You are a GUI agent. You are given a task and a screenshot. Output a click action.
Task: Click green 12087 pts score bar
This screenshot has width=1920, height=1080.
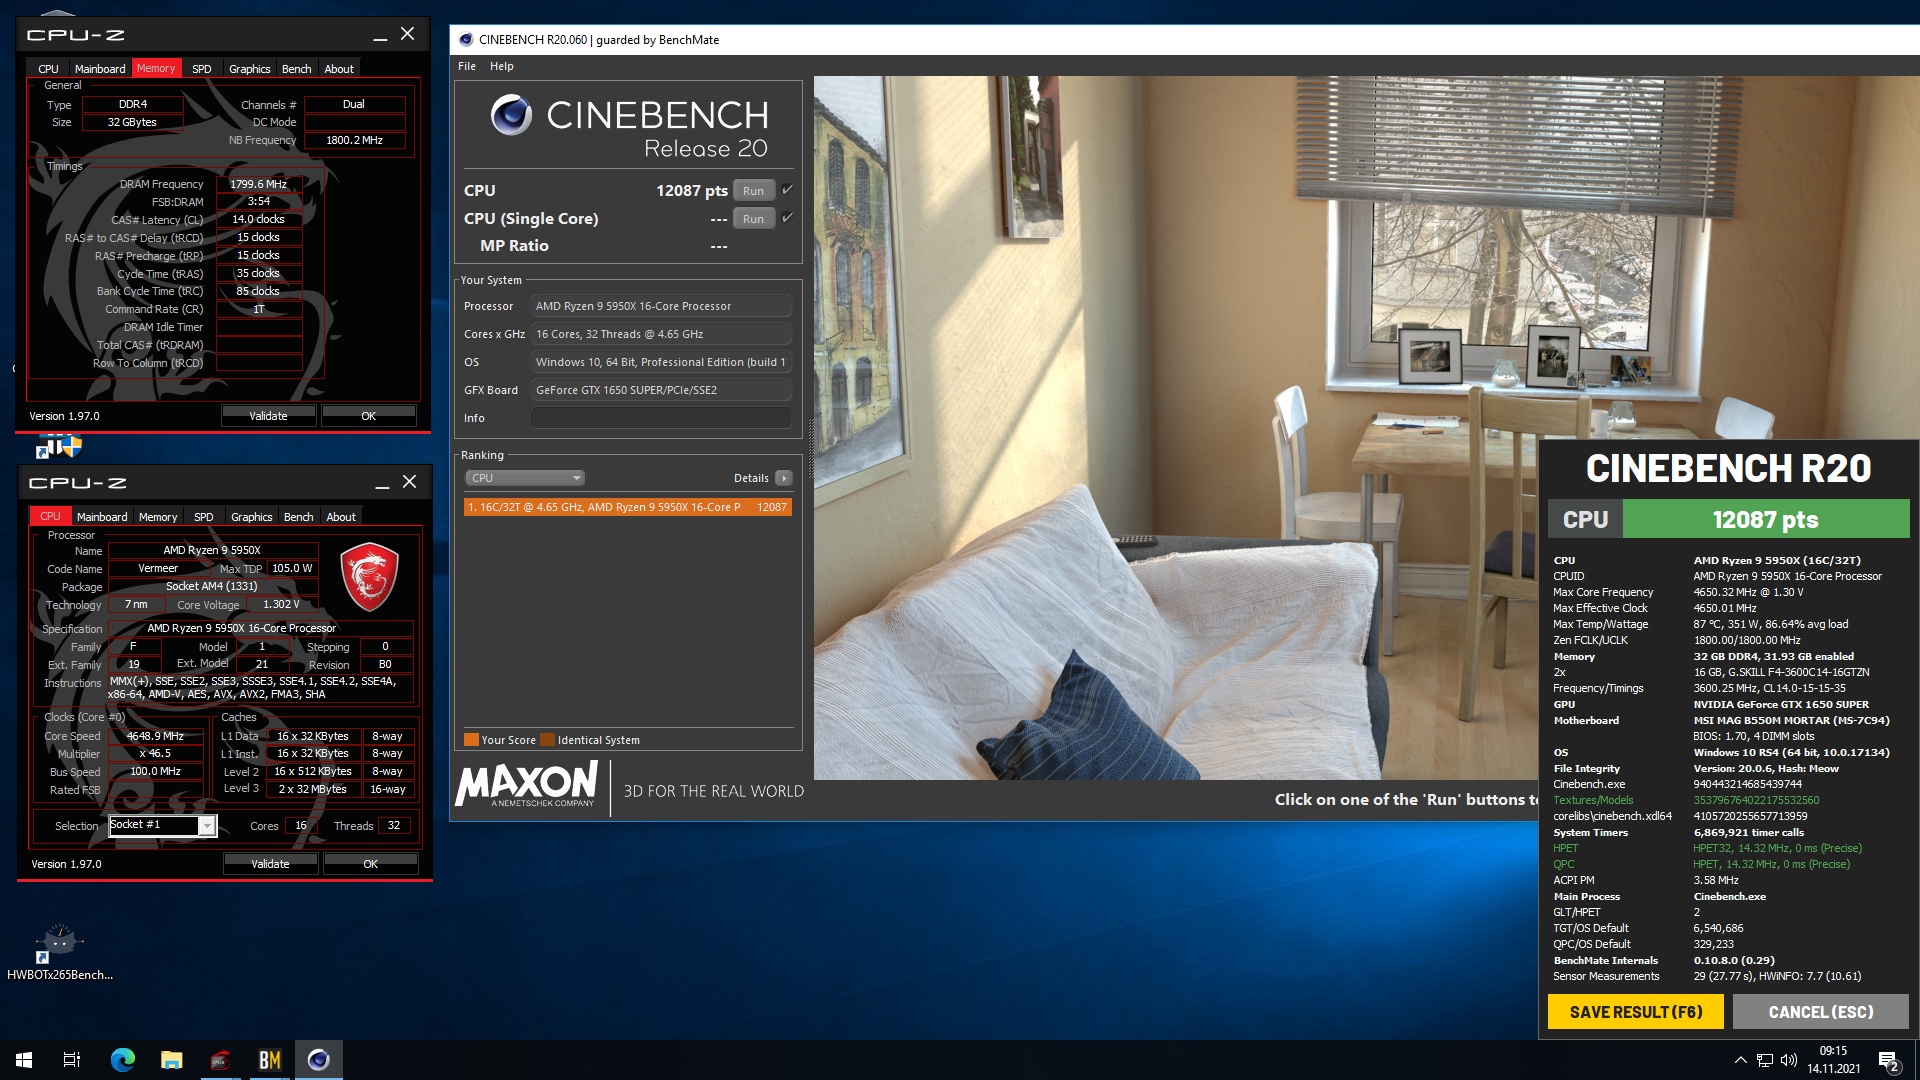coord(1765,519)
